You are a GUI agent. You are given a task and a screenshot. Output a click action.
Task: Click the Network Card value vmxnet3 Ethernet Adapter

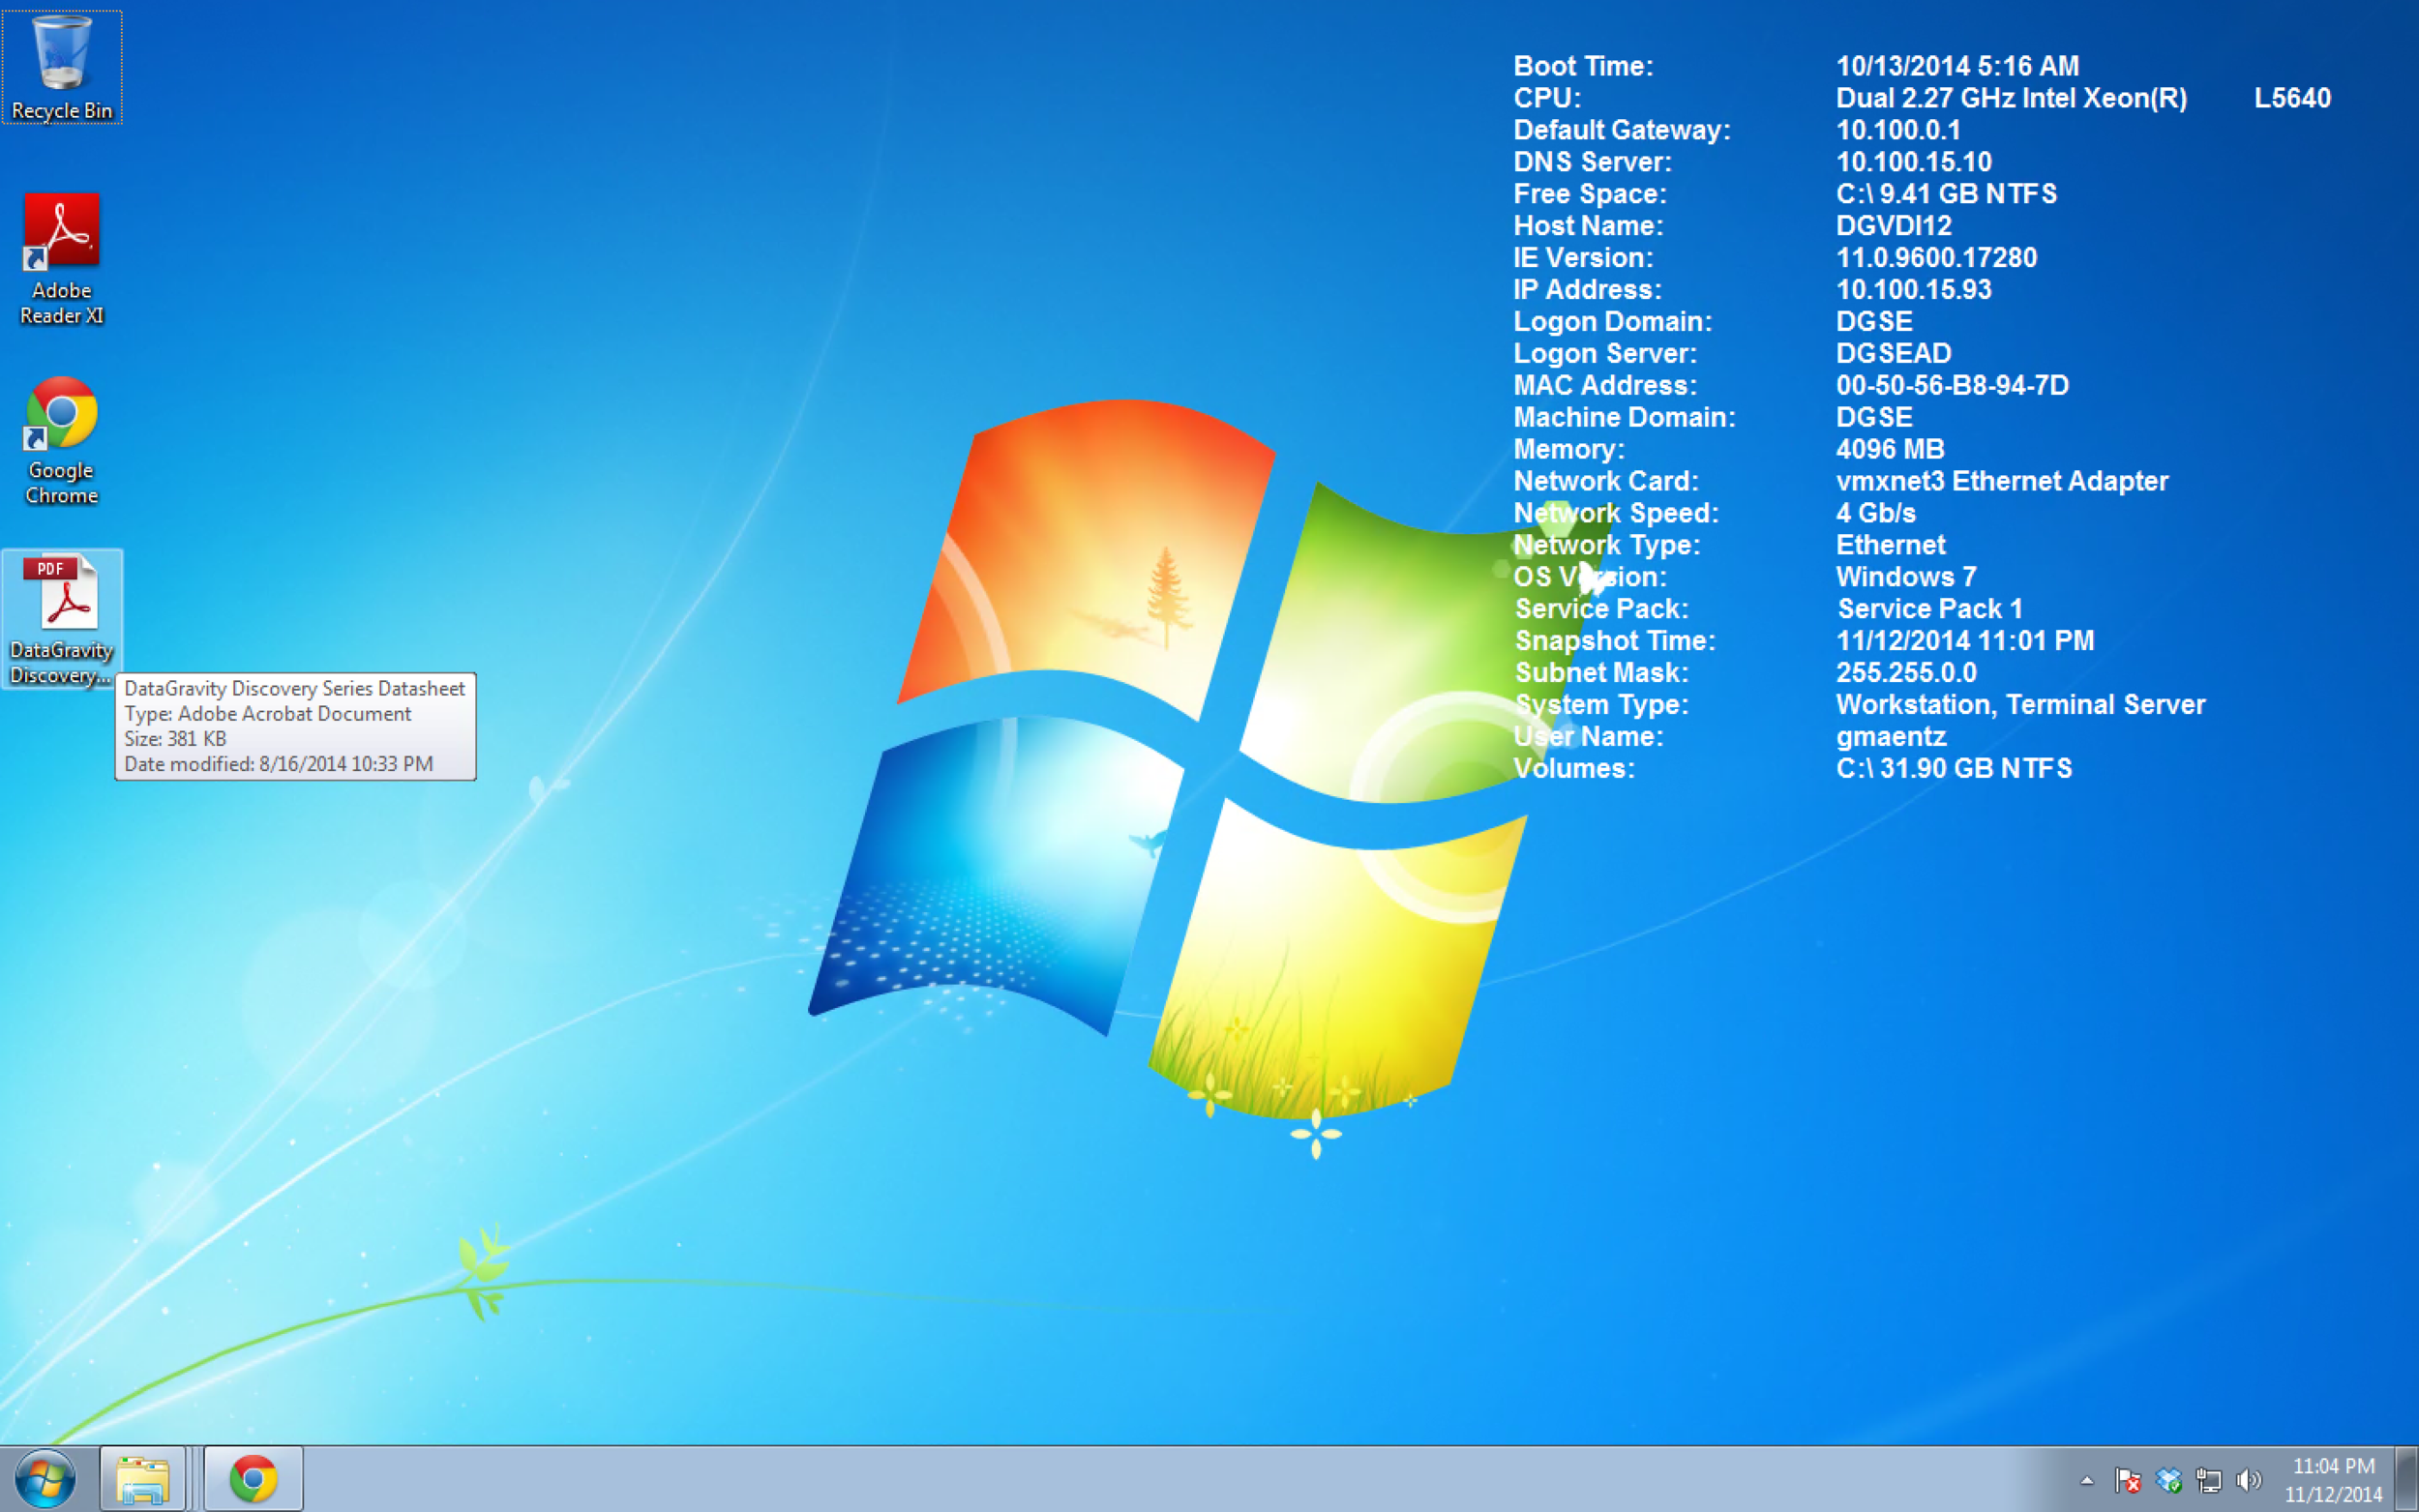2002,482
